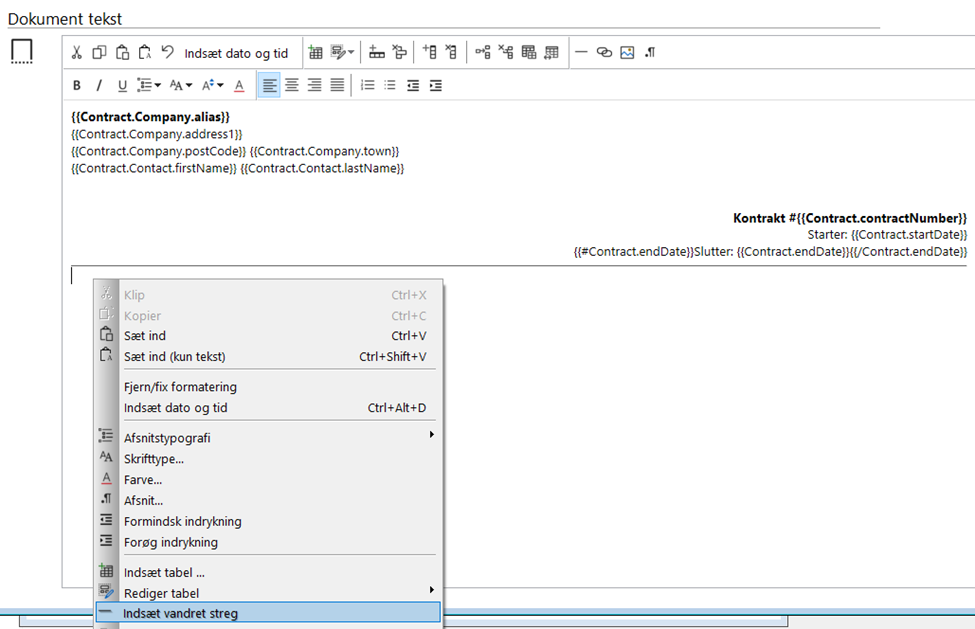Toggle bulleted list
The image size is (975, 629).
point(390,85)
